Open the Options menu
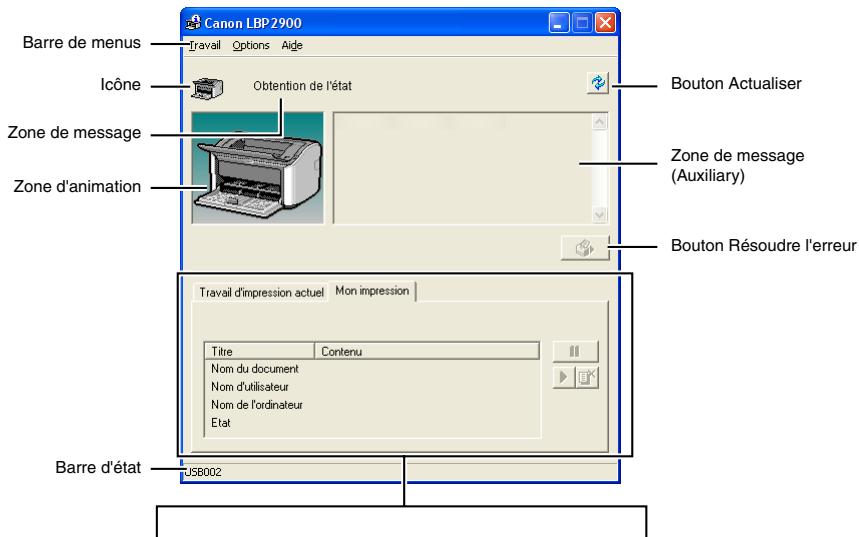 251,45
